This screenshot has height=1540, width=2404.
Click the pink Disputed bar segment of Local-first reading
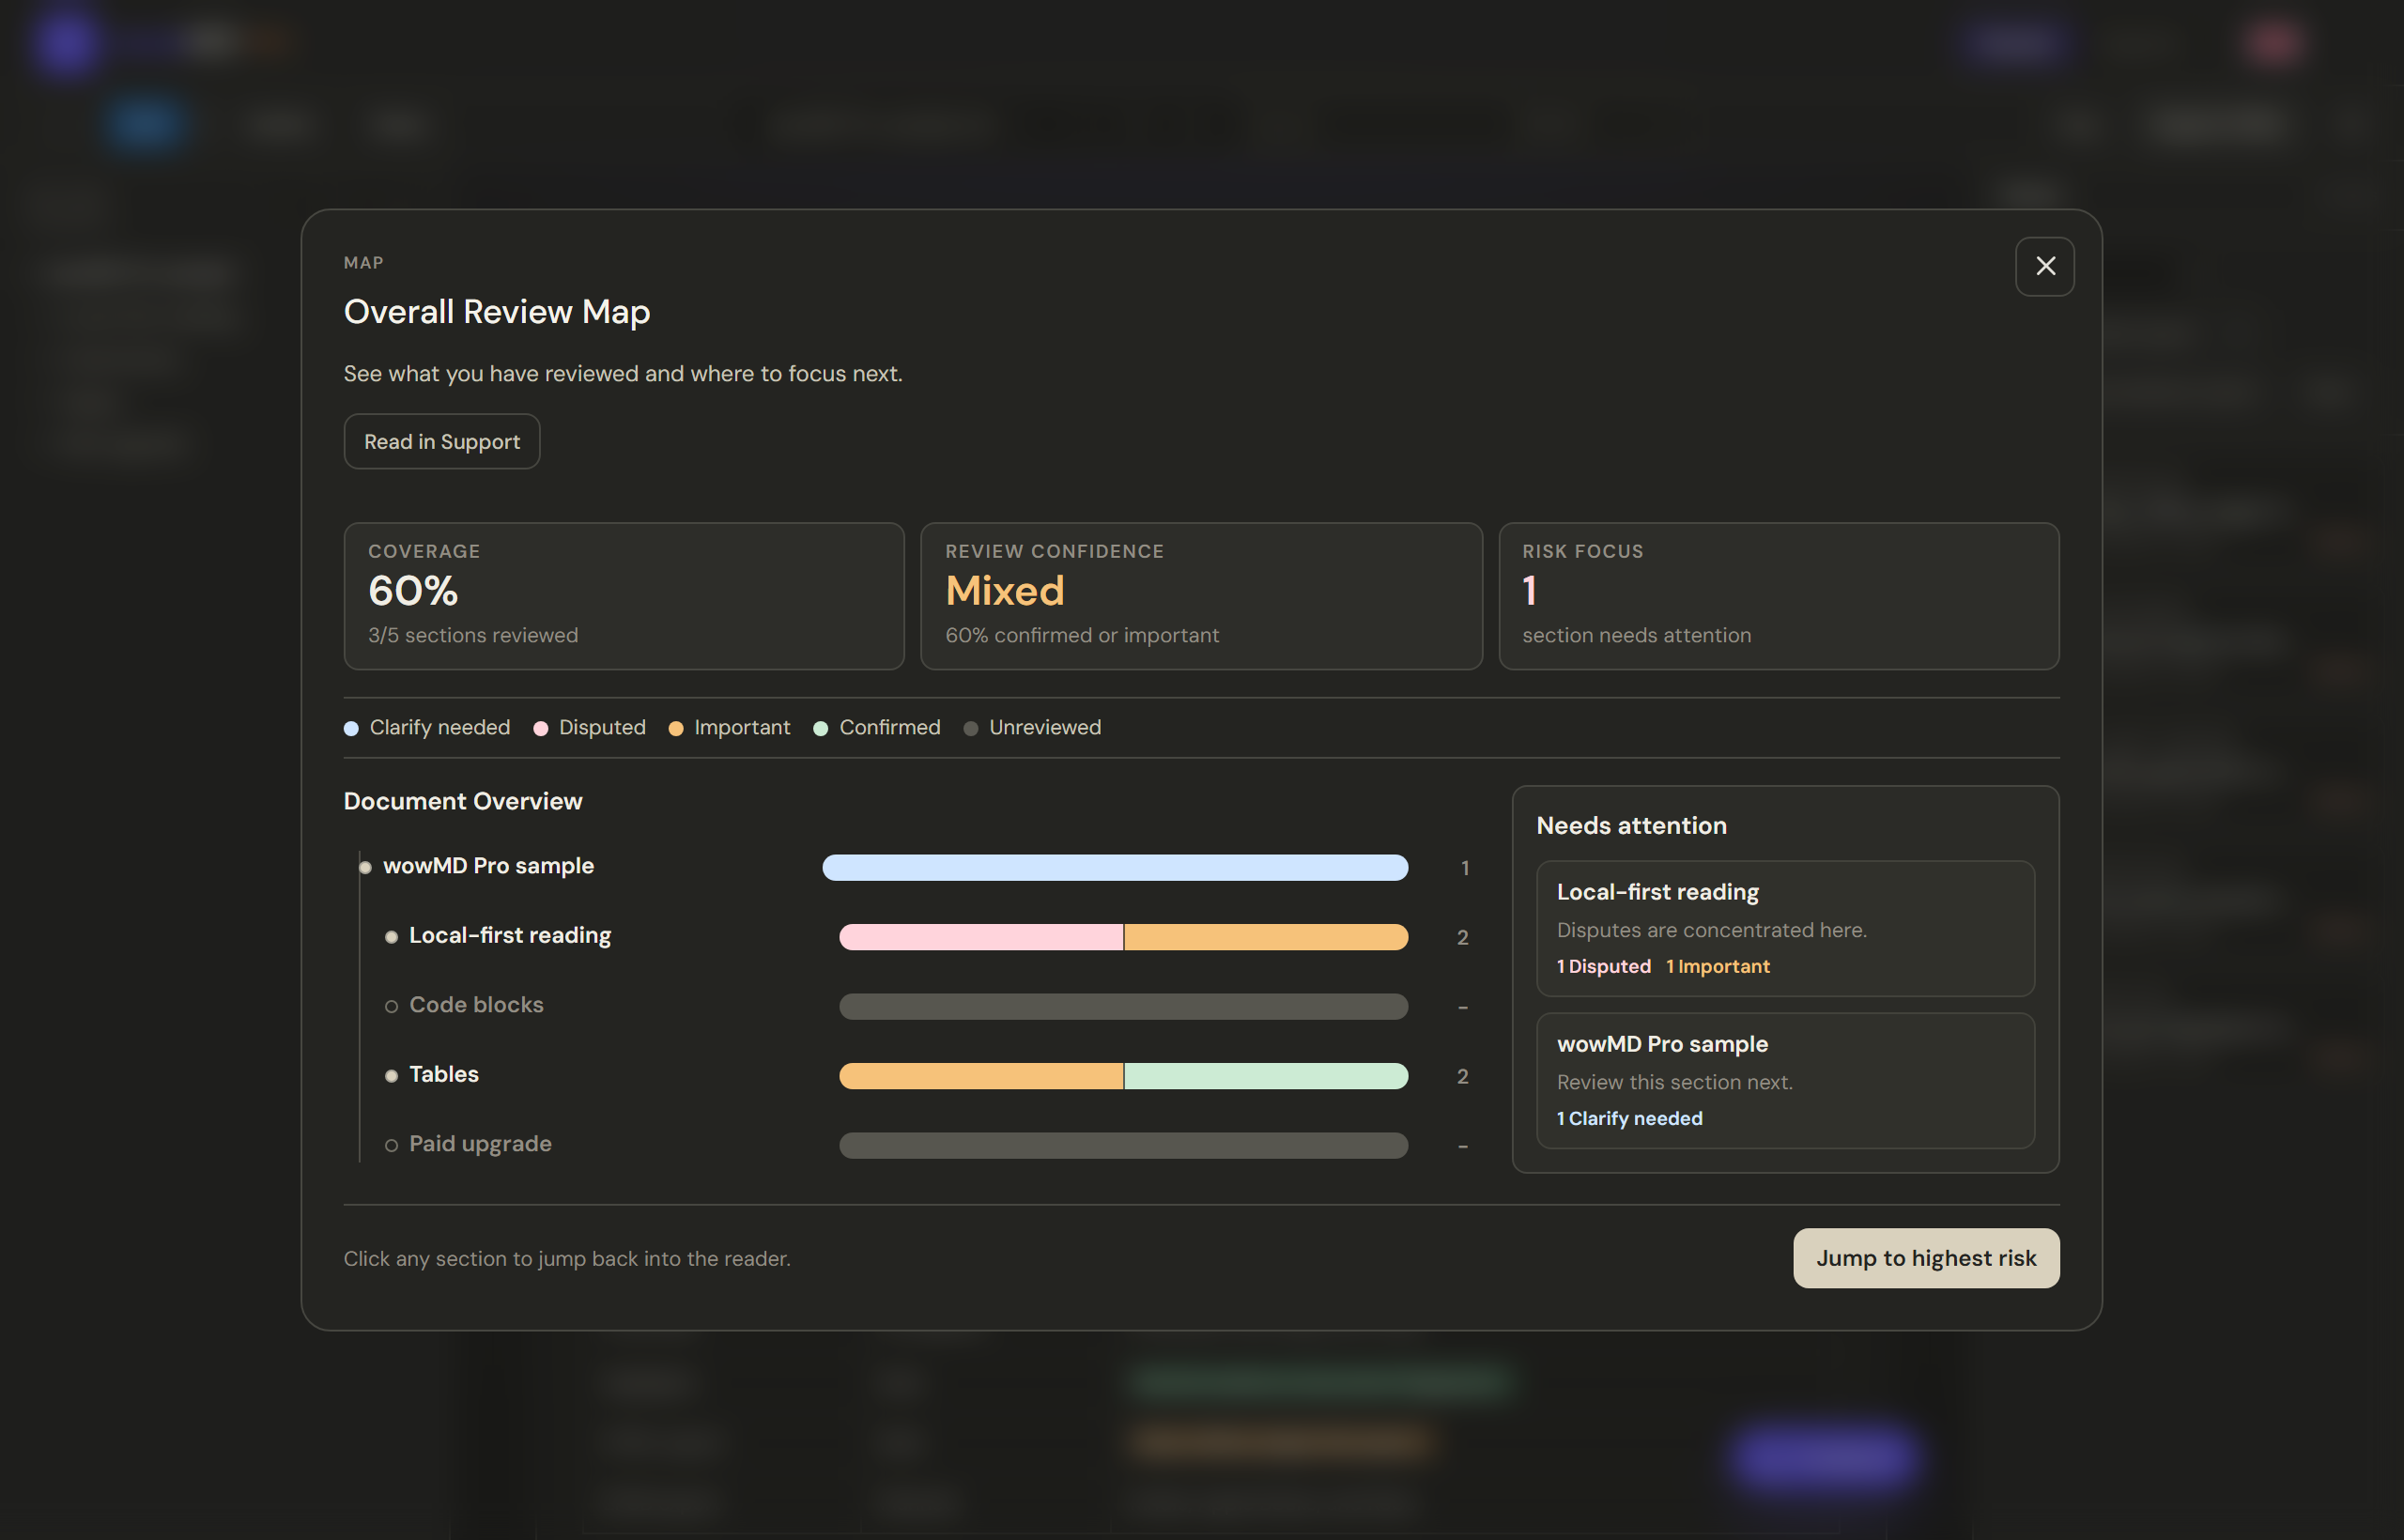981,937
